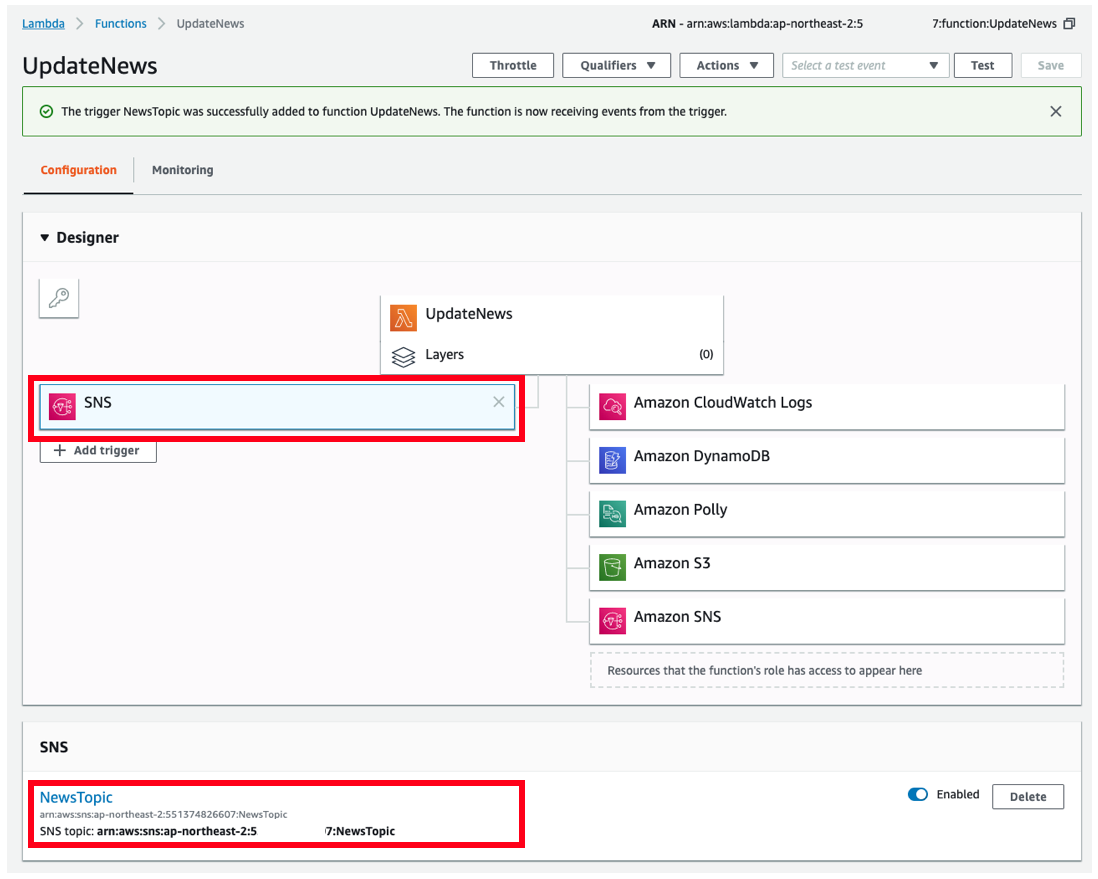This screenshot has height=879, width=1098.
Task: Switch to the Configuration tab
Action: coord(78,170)
